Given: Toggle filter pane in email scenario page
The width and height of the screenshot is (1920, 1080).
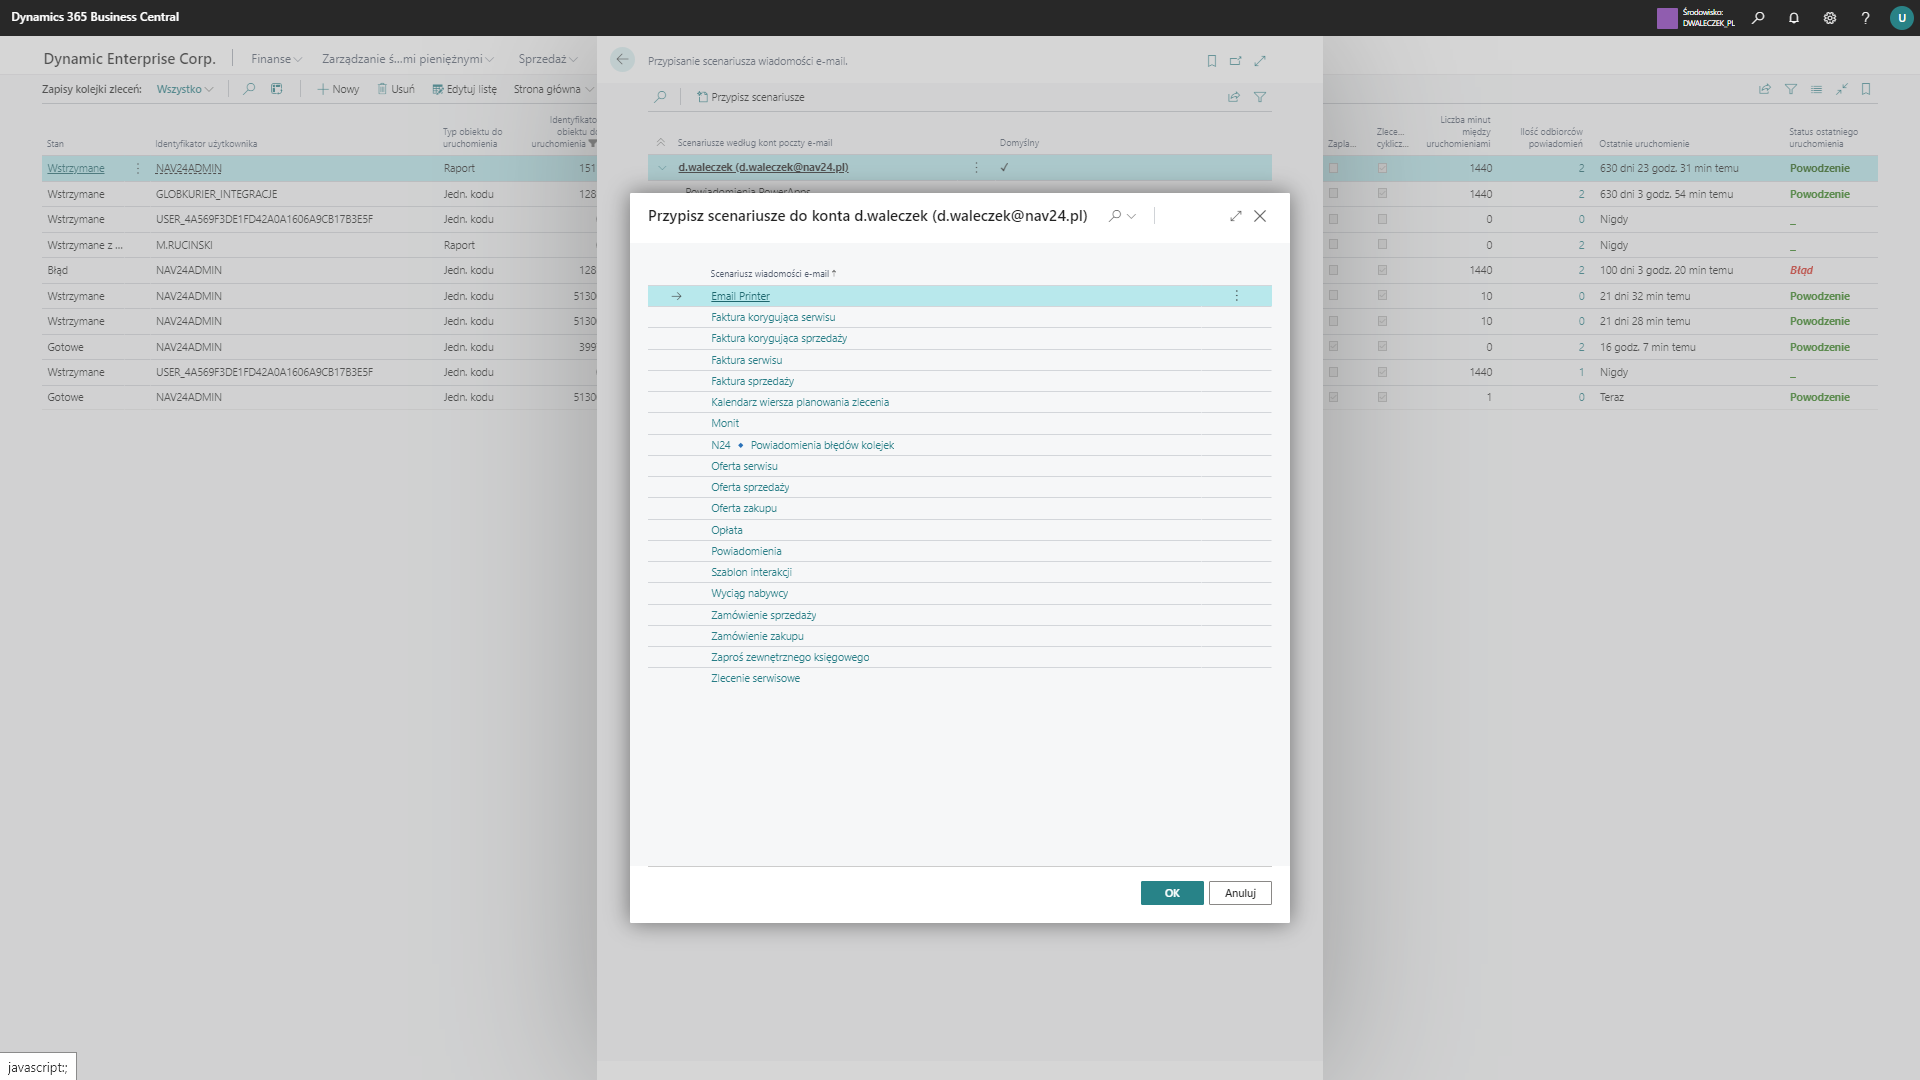Looking at the screenshot, I should tap(1260, 97).
